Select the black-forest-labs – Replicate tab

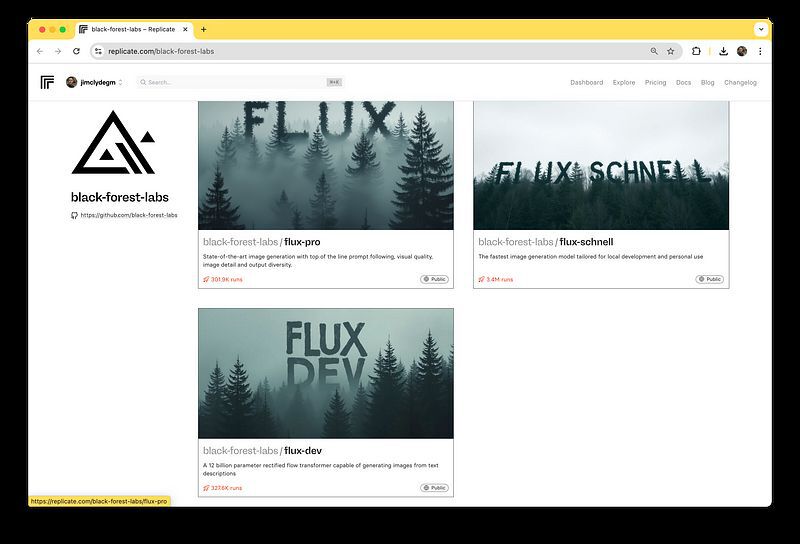(x=134, y=30)
